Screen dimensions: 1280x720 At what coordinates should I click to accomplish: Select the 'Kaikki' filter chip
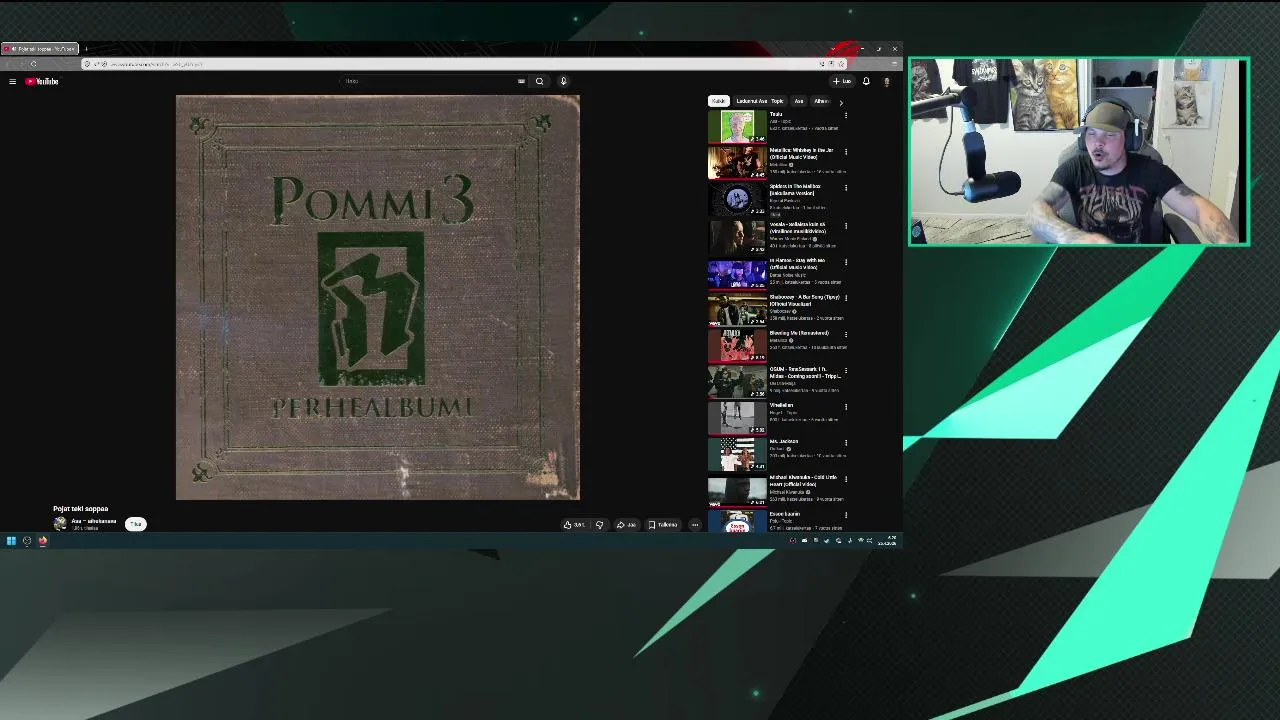point(718,101)
